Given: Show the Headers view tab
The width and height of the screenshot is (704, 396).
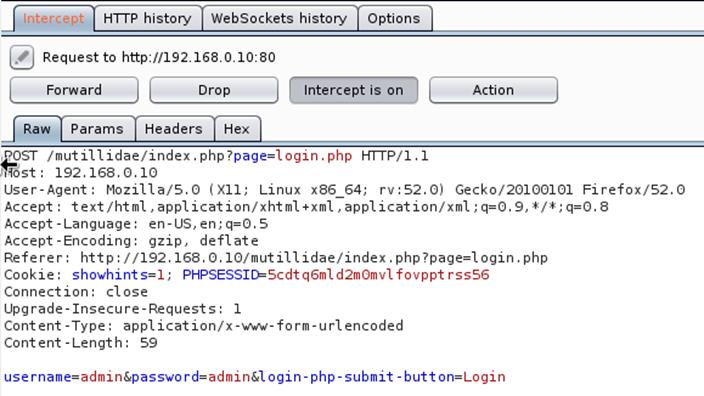Looking at the screenshot, I should [x=174, y=129].
